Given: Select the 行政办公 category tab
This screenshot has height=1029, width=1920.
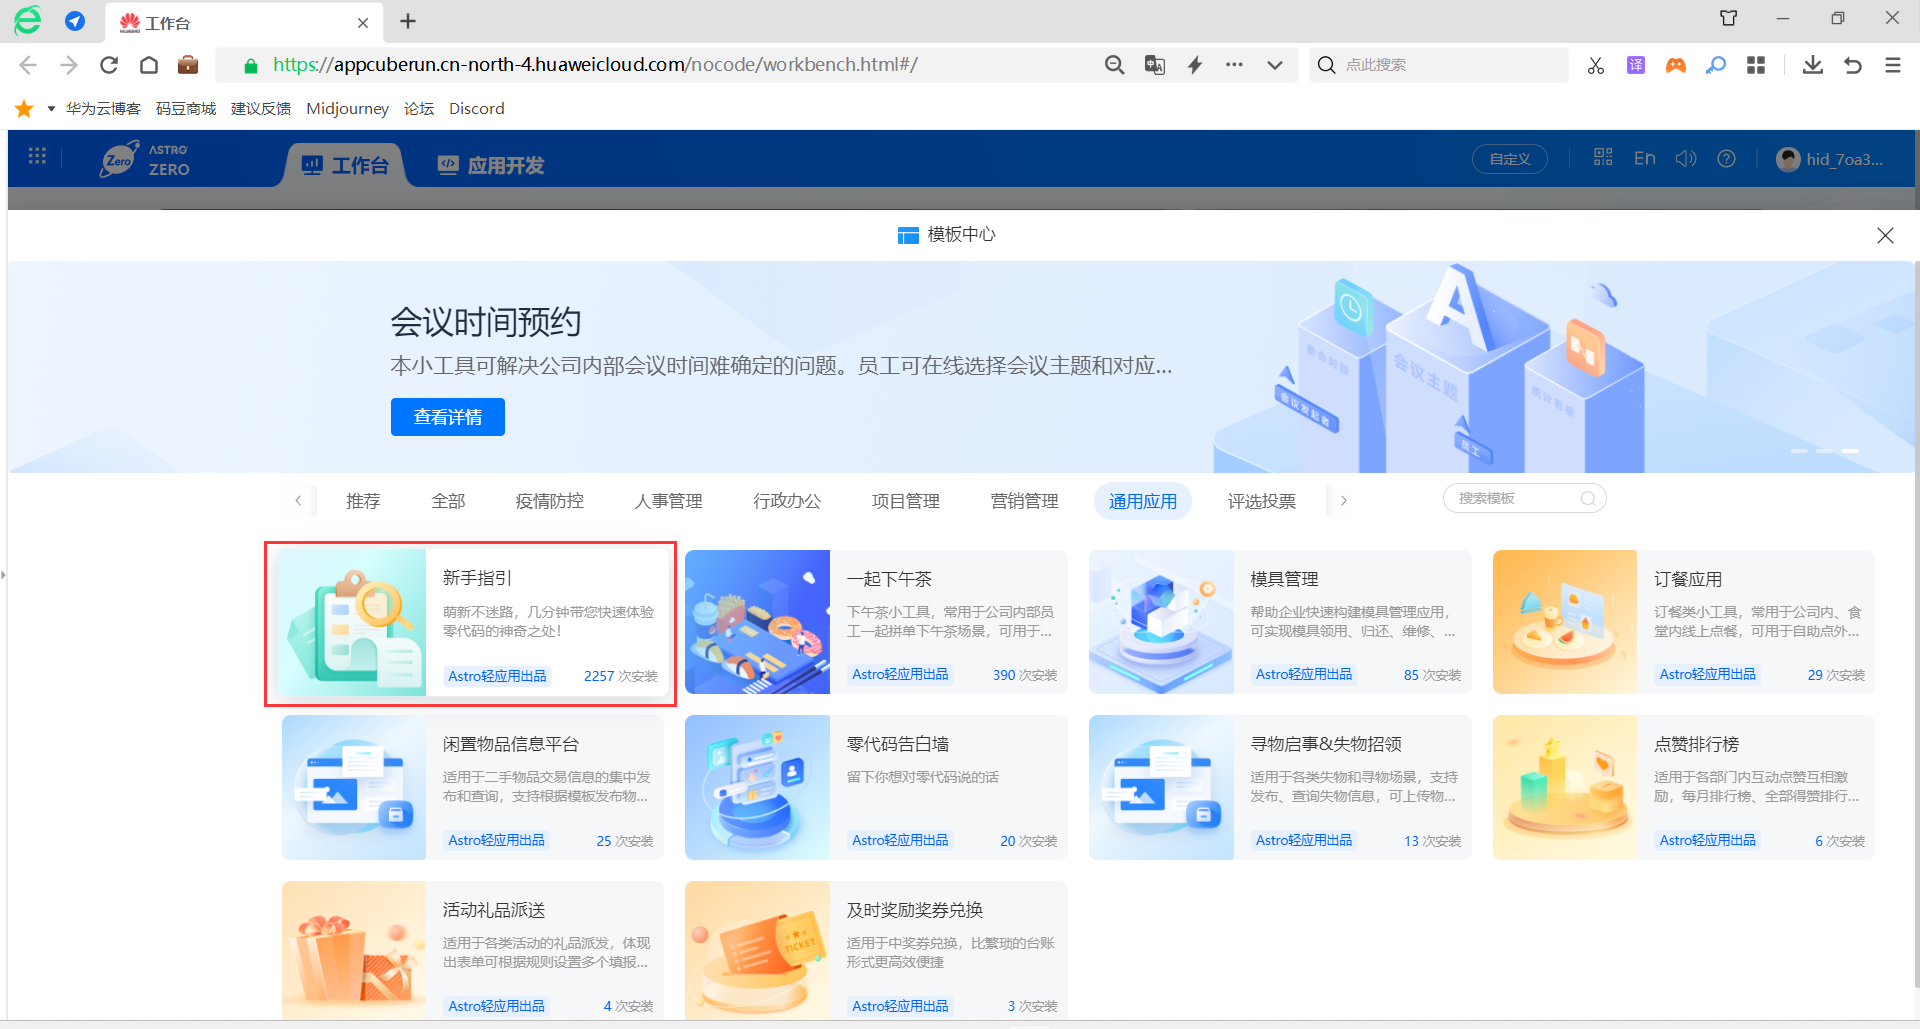Looking at the screenshot, I should (x=787, y=501).
